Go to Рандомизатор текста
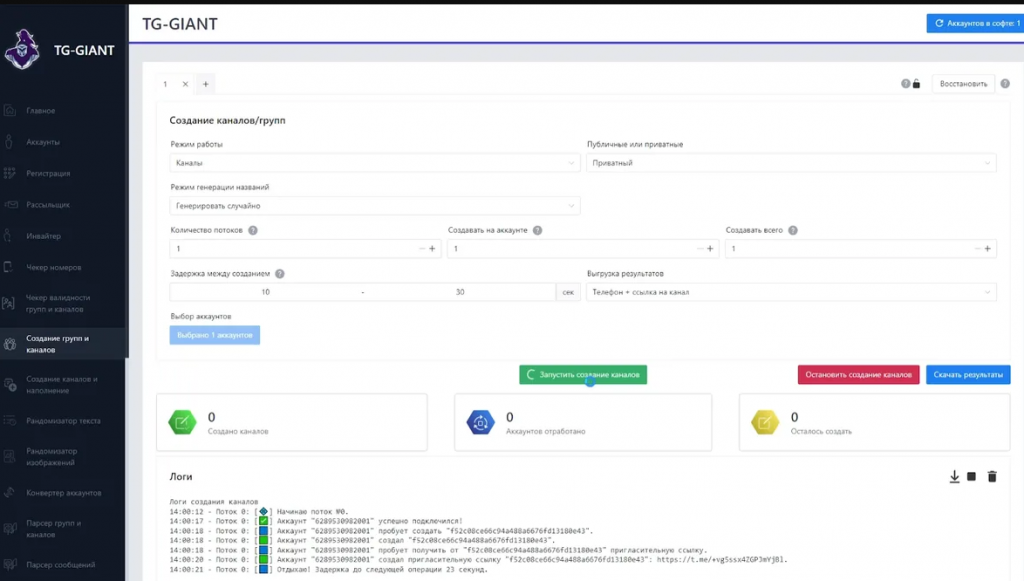This screenshot has height=581, width=1024. click(63, 421)
